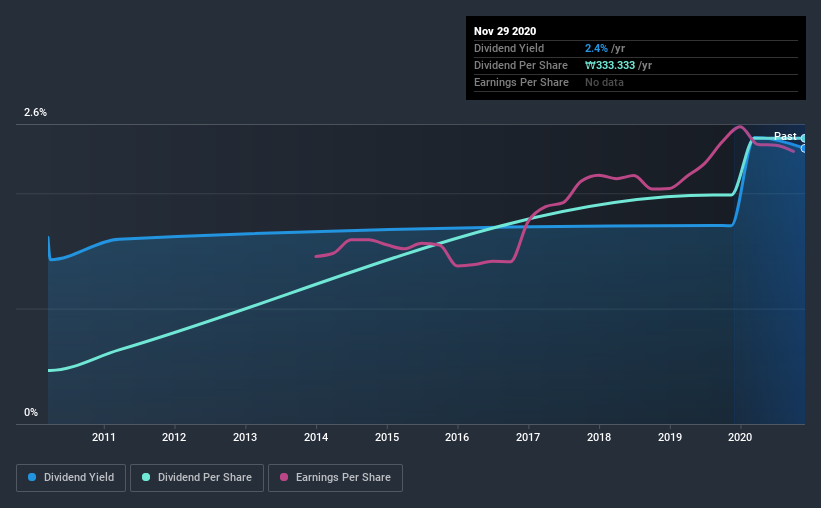Select the 2014 label on the time axis
The image size is (821, 508).
[316, 437]
